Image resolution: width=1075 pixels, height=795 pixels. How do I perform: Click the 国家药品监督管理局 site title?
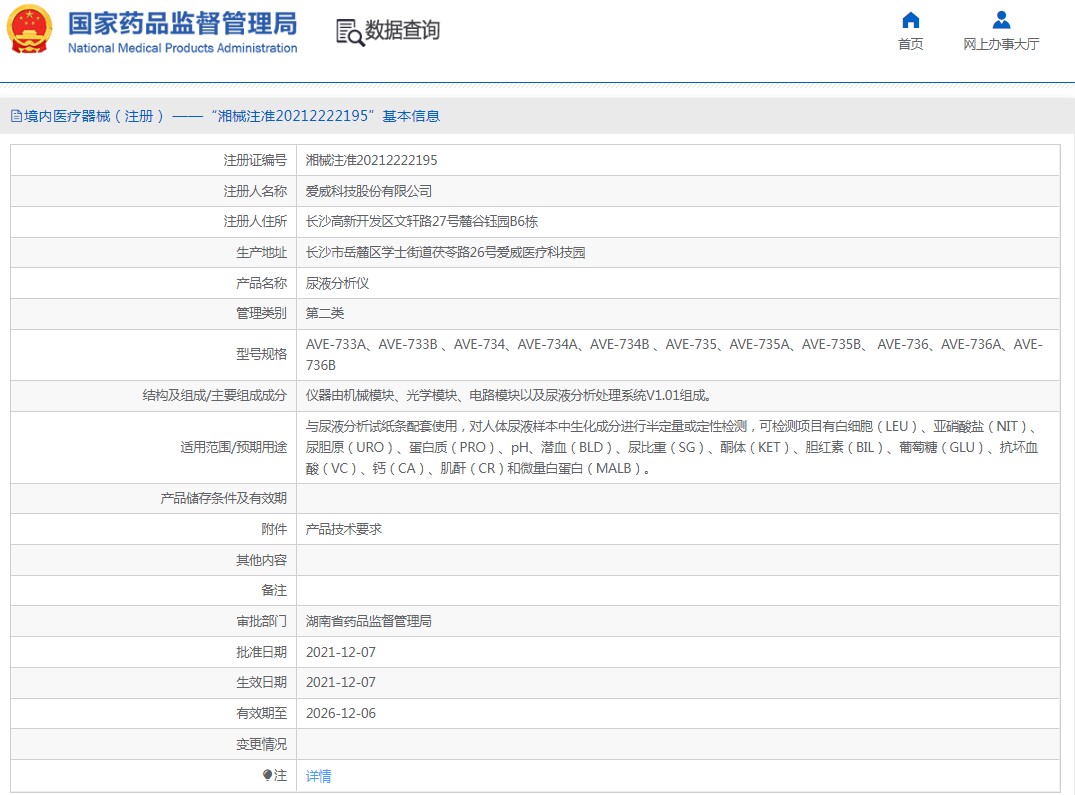coord(182,22)
